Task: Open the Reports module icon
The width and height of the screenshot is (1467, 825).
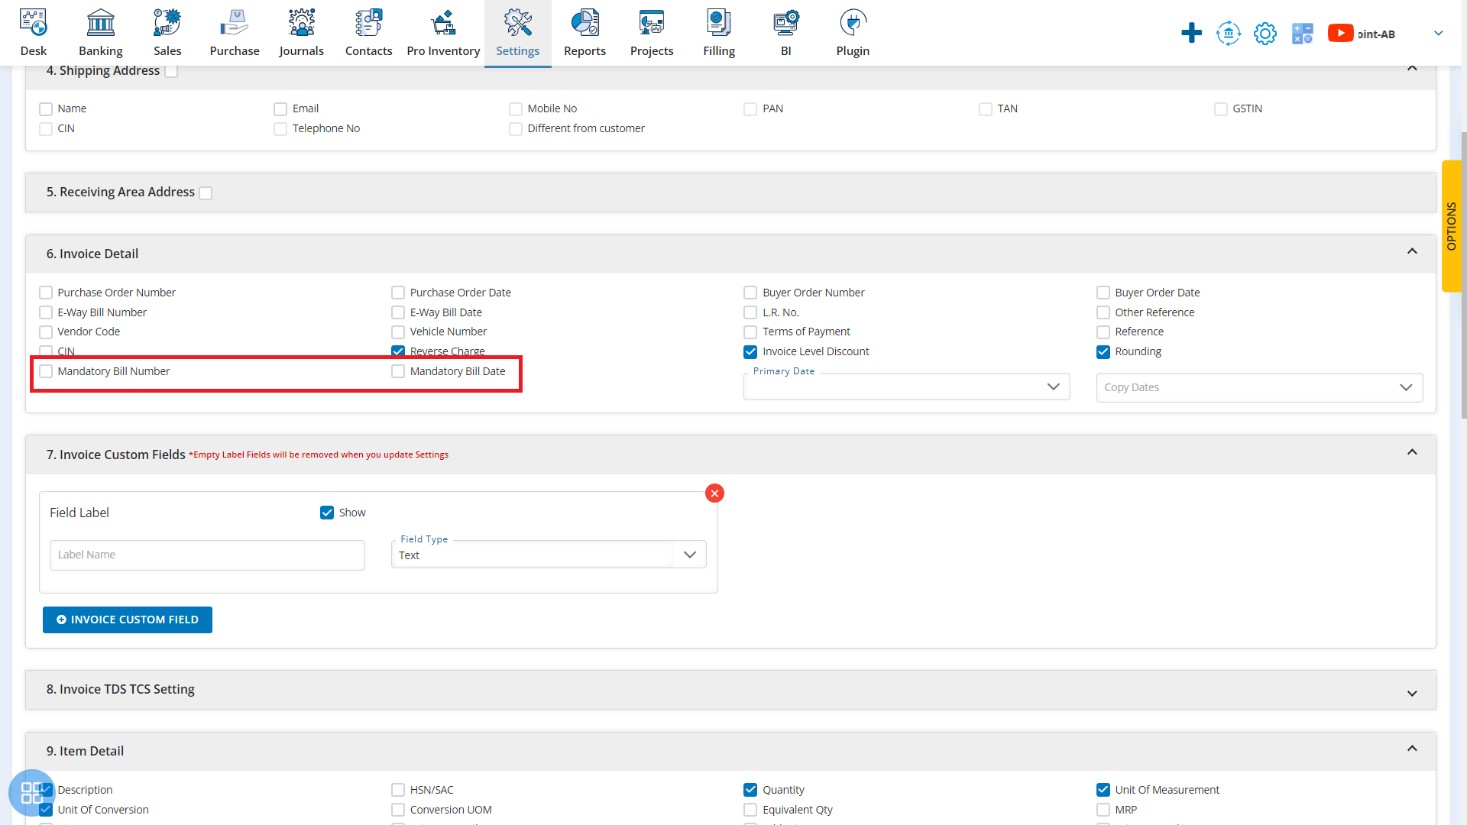Action: tap(585, 22)
